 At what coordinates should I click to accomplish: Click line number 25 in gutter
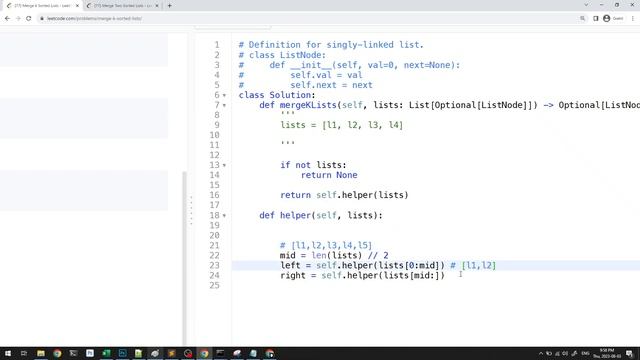(x=215, y=285)
